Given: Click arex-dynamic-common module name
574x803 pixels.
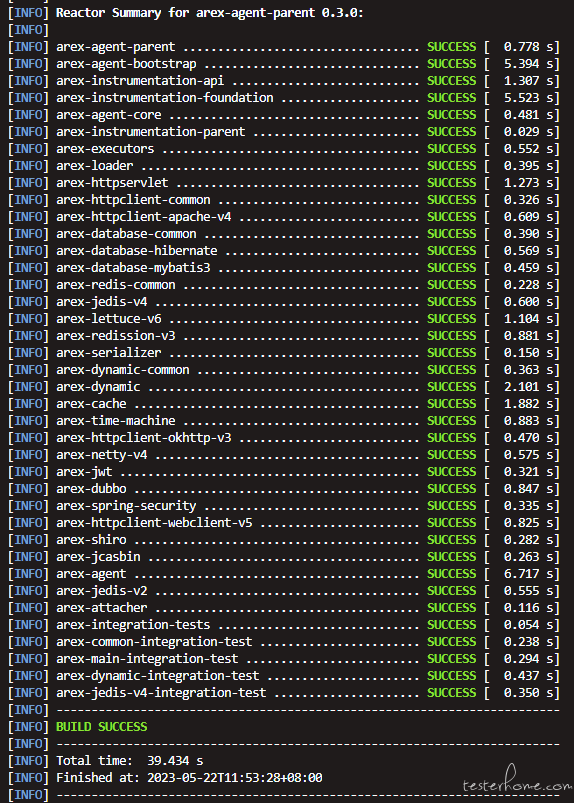Looking at the screenshot, I should (x=122, y=369).
